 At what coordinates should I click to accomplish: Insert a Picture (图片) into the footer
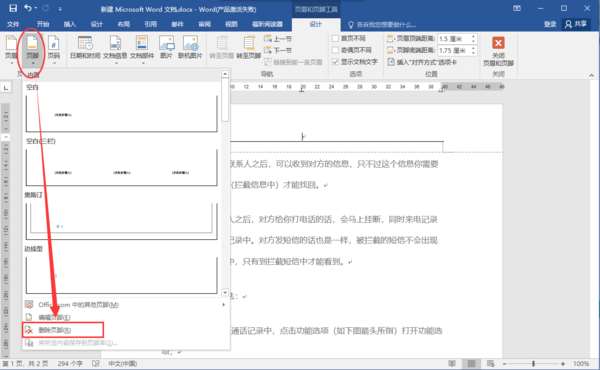coord(166,48)
